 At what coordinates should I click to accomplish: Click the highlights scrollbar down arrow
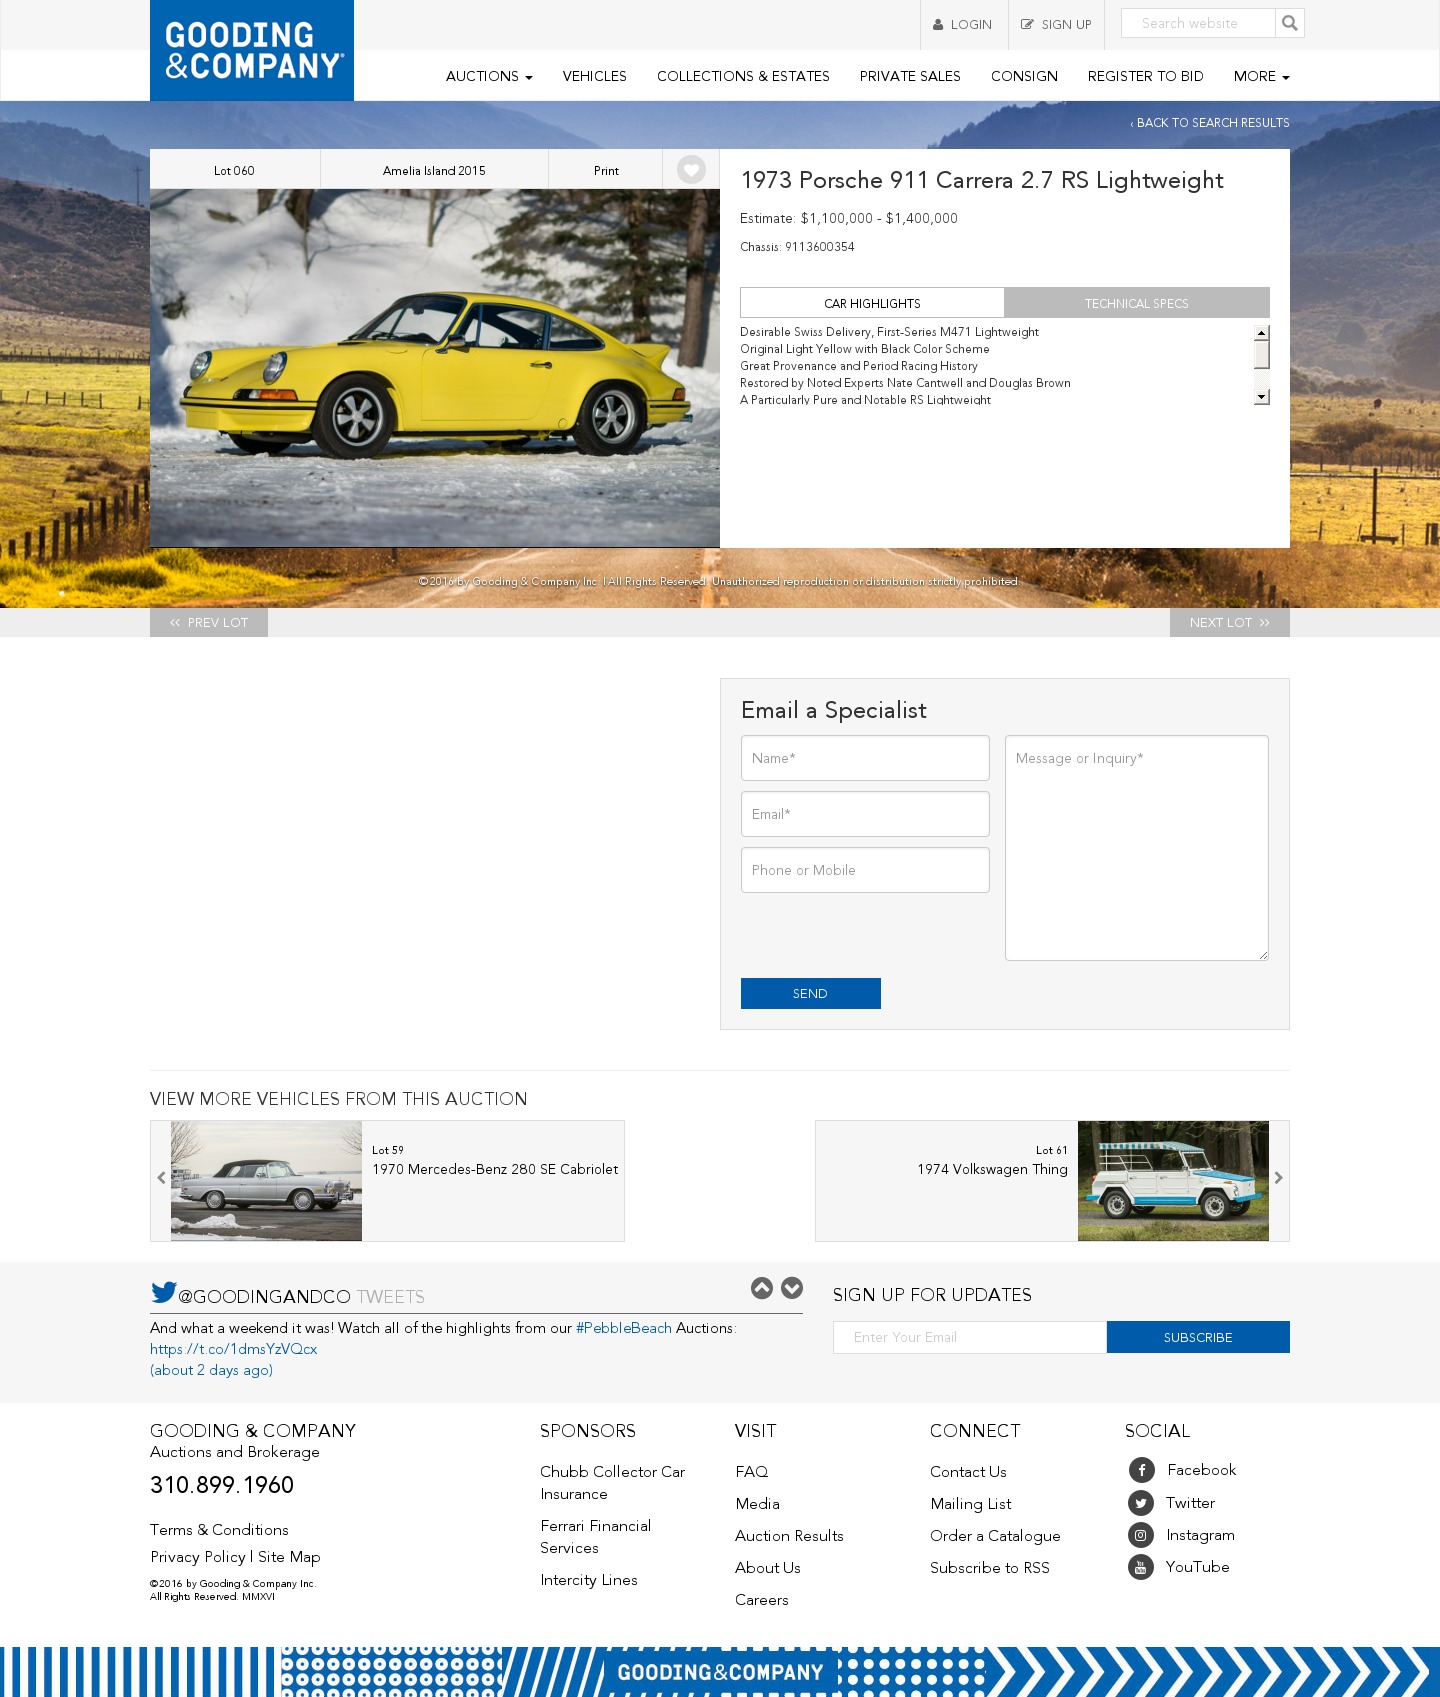1262,397
